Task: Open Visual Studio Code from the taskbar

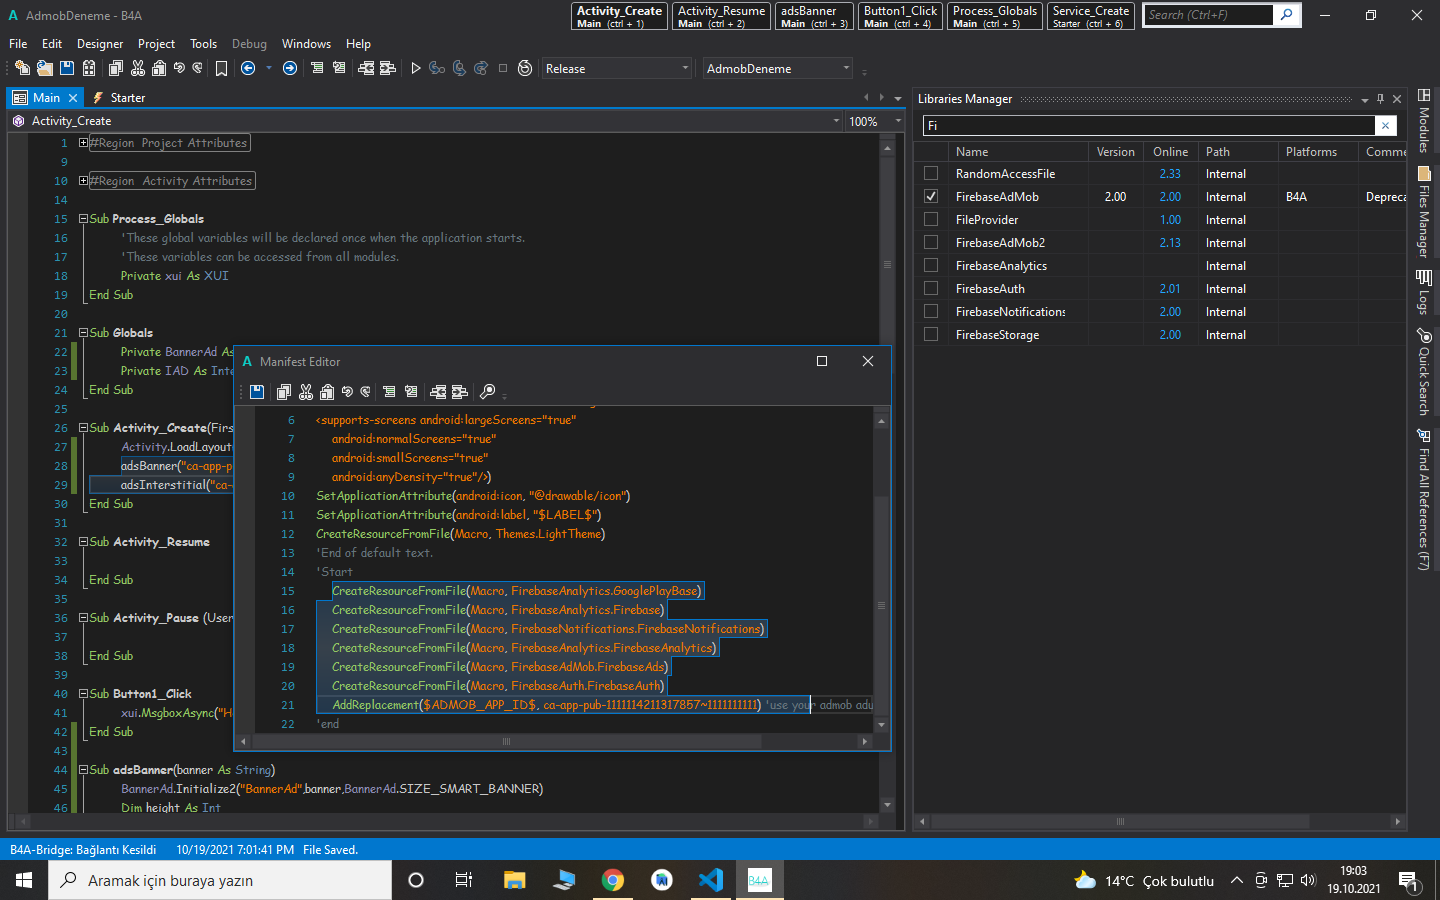Action: coord(711,880)
